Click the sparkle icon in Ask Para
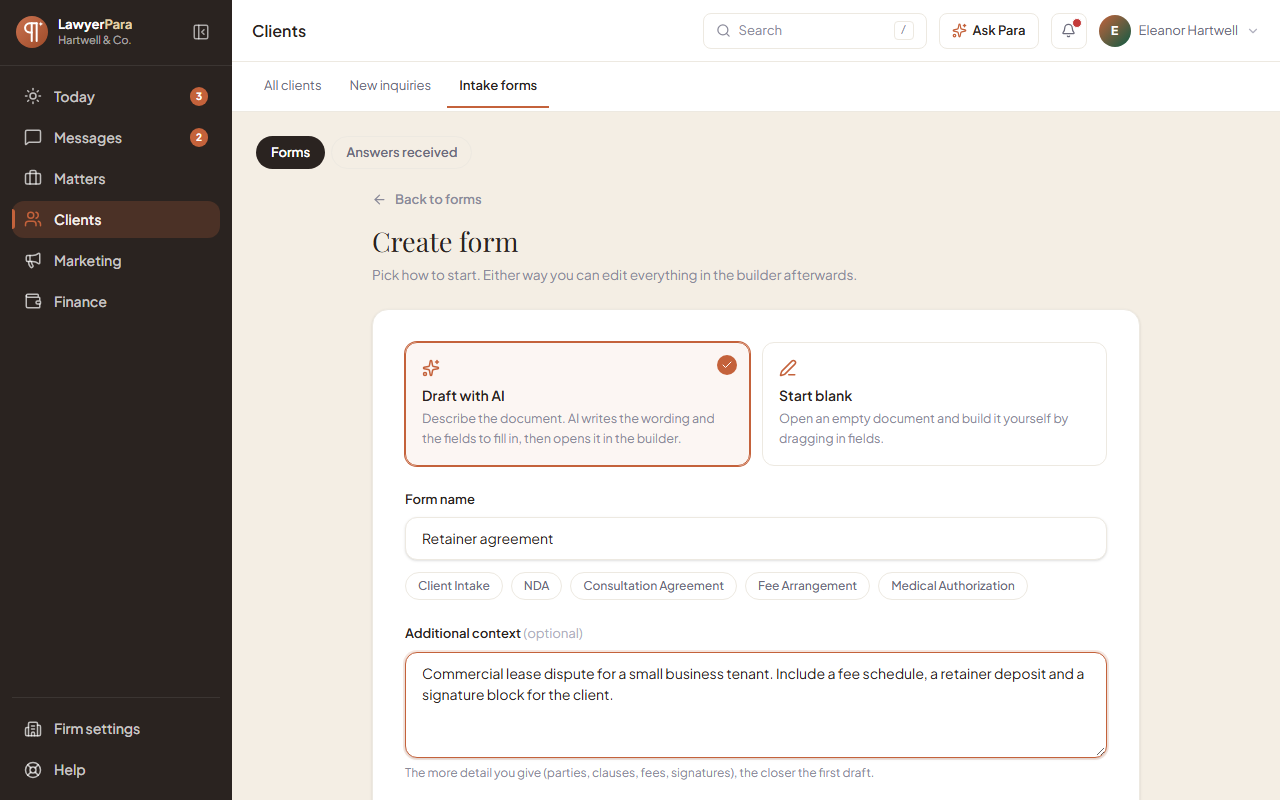1280x800 pixels. coord(960,31)
